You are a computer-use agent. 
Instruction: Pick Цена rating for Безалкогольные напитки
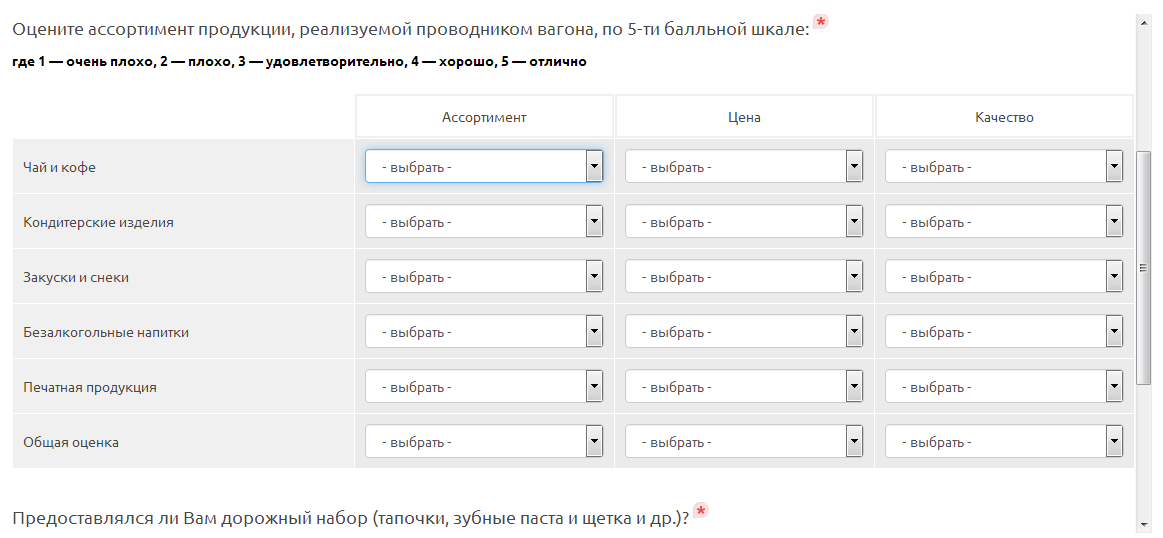(x=744, y=332)
